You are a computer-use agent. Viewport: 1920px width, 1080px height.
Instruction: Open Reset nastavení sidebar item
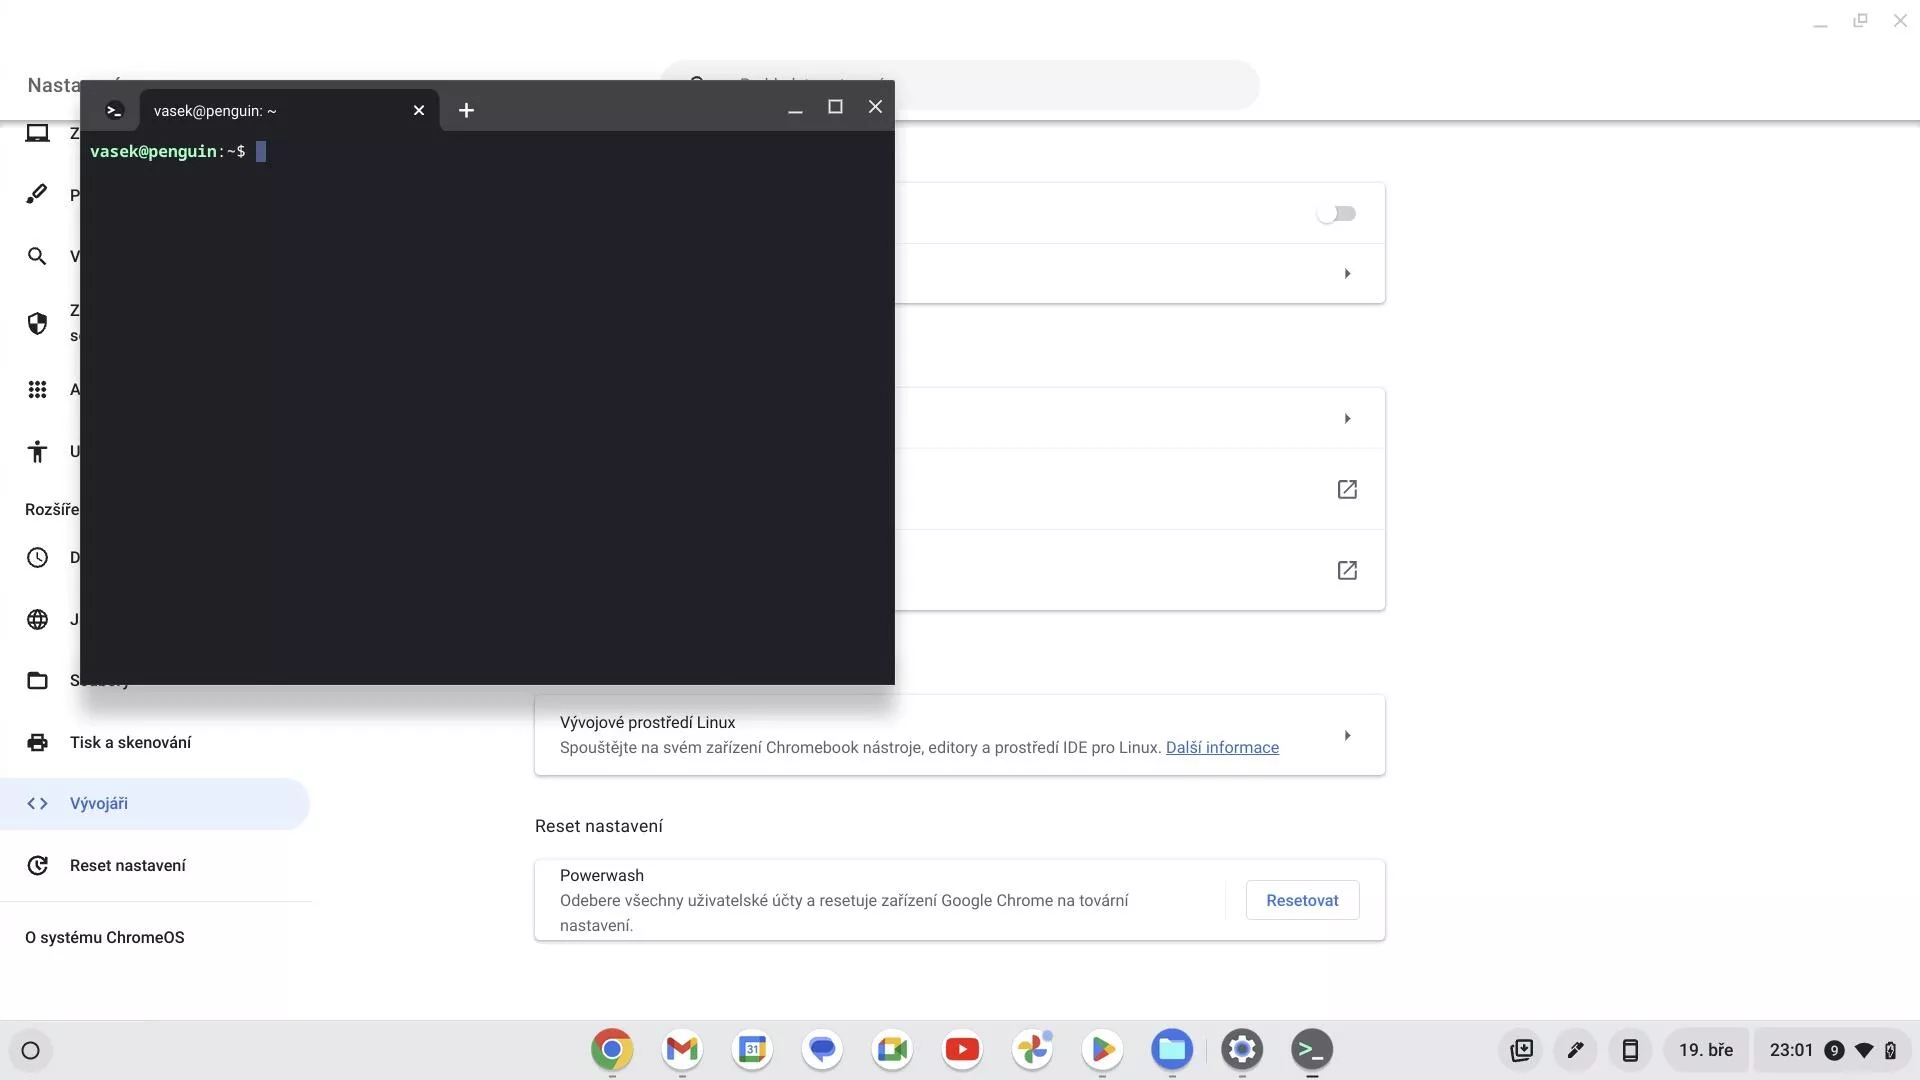[x=155, y=865]
